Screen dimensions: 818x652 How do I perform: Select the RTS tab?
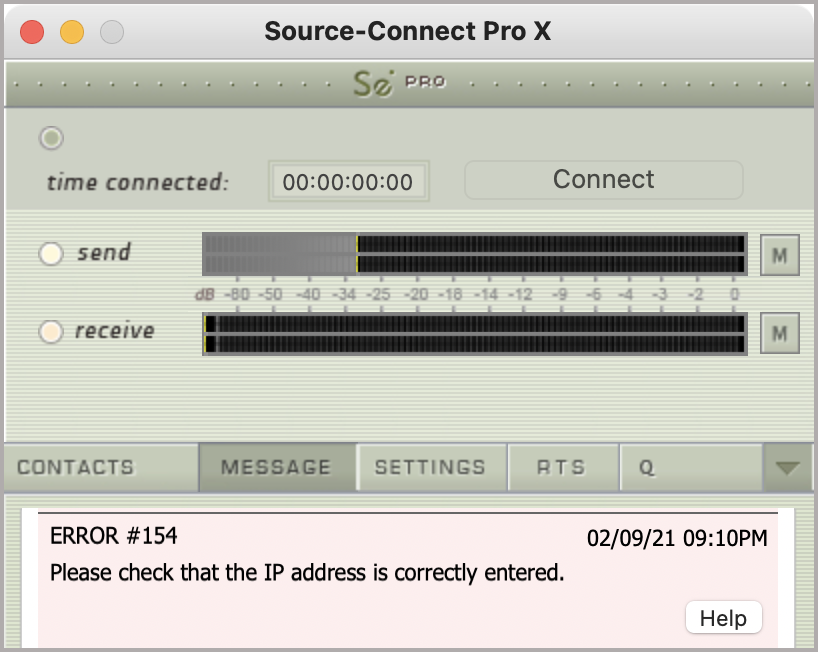pos(561,468)
